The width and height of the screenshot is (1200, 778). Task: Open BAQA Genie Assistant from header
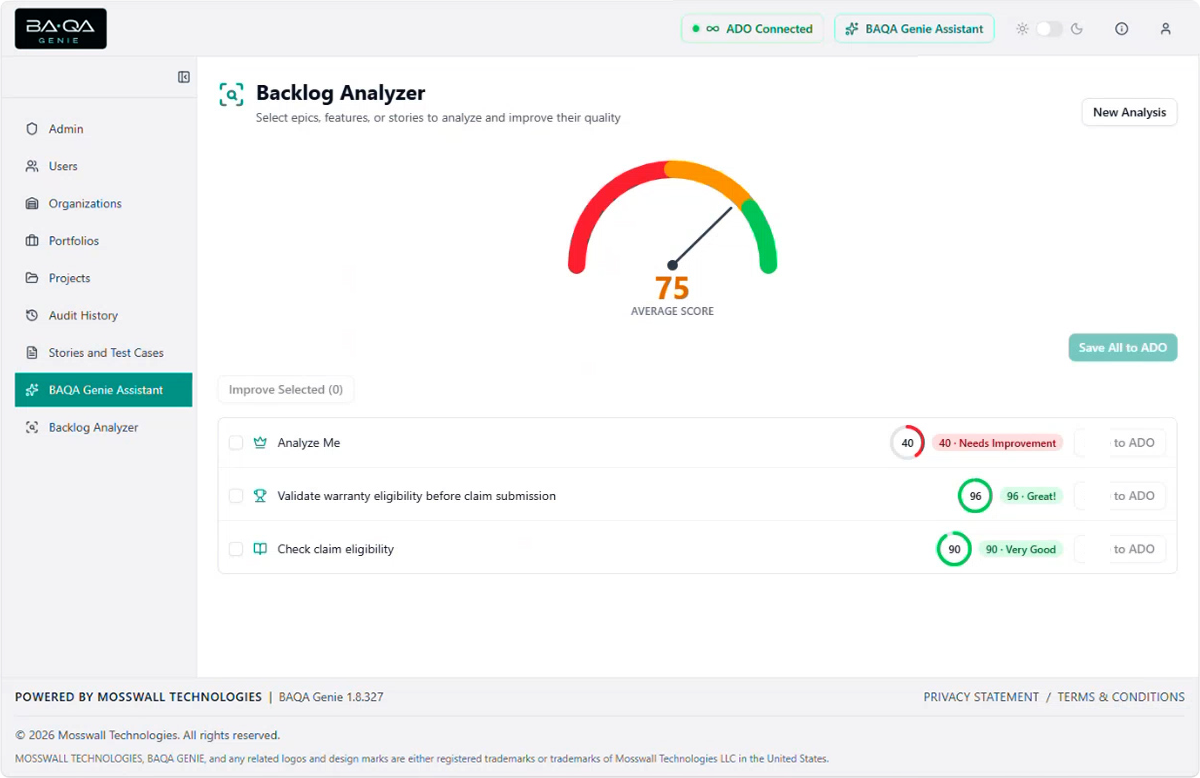[914, 29]
